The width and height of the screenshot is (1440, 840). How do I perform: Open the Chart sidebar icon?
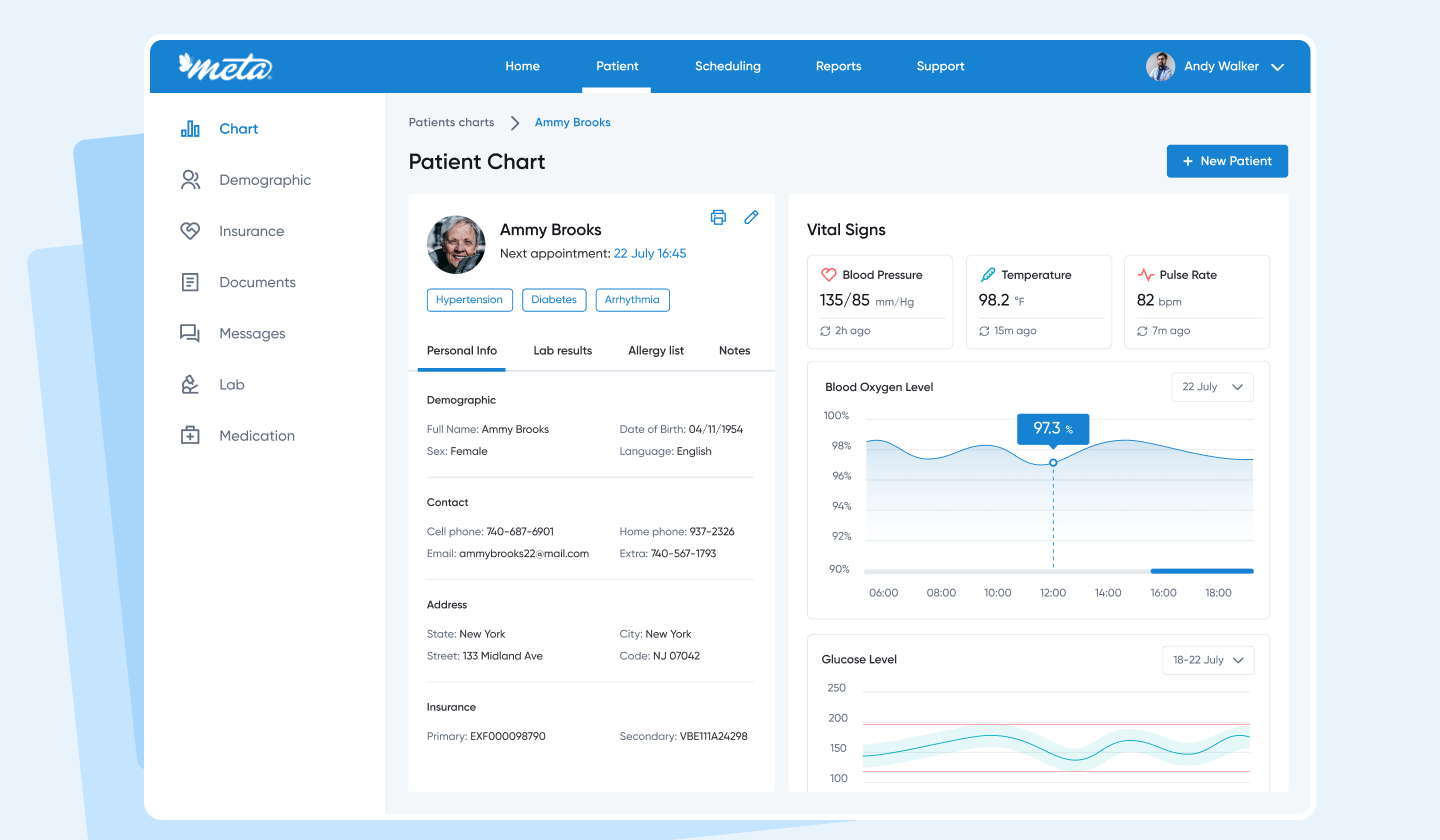(x=190, y=129)
